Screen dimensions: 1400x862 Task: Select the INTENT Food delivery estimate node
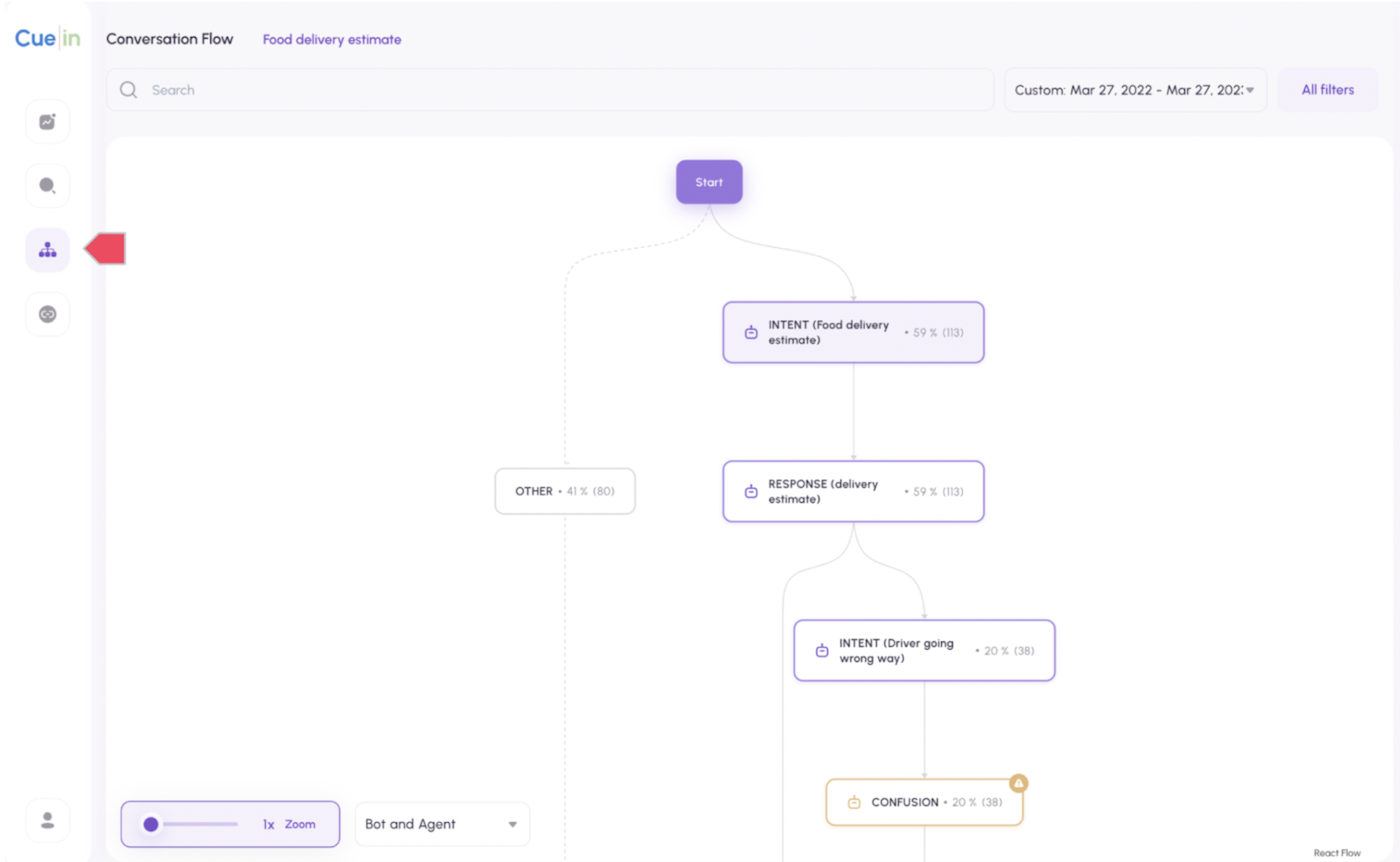pos(853,332)
